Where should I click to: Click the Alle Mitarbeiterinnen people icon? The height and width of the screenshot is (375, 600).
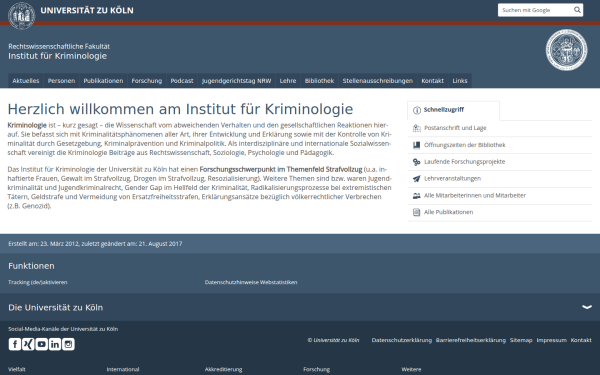tap(417, 196)
